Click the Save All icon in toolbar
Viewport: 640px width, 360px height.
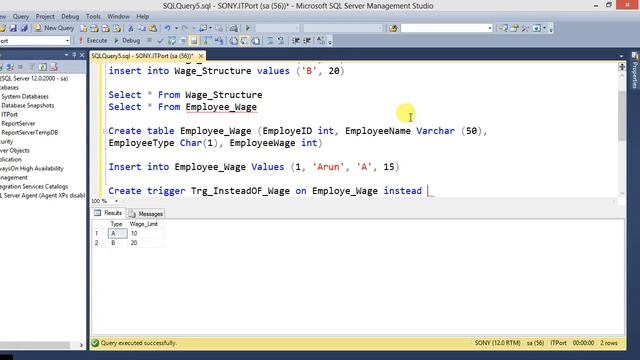(24, 28)
